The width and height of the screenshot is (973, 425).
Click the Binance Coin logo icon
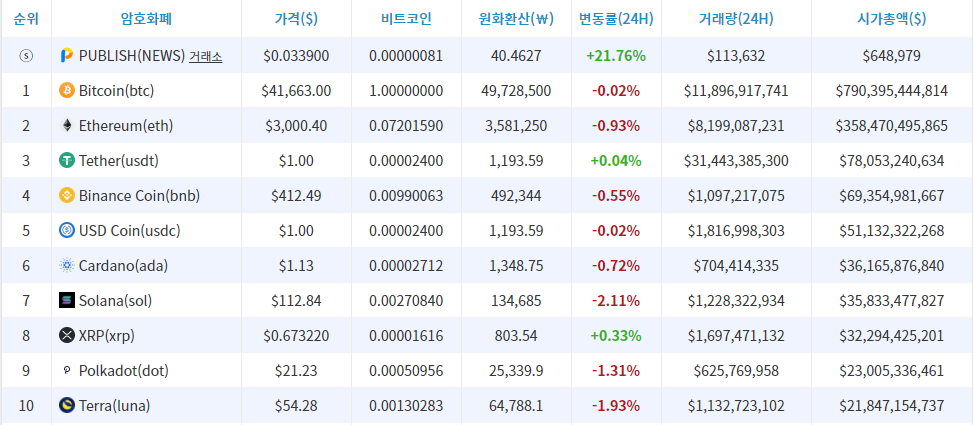(x=66, y=196)
